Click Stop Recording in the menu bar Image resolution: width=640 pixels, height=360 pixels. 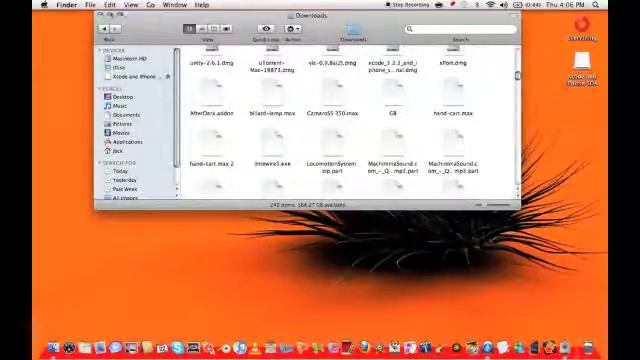(x=407, y=5)
